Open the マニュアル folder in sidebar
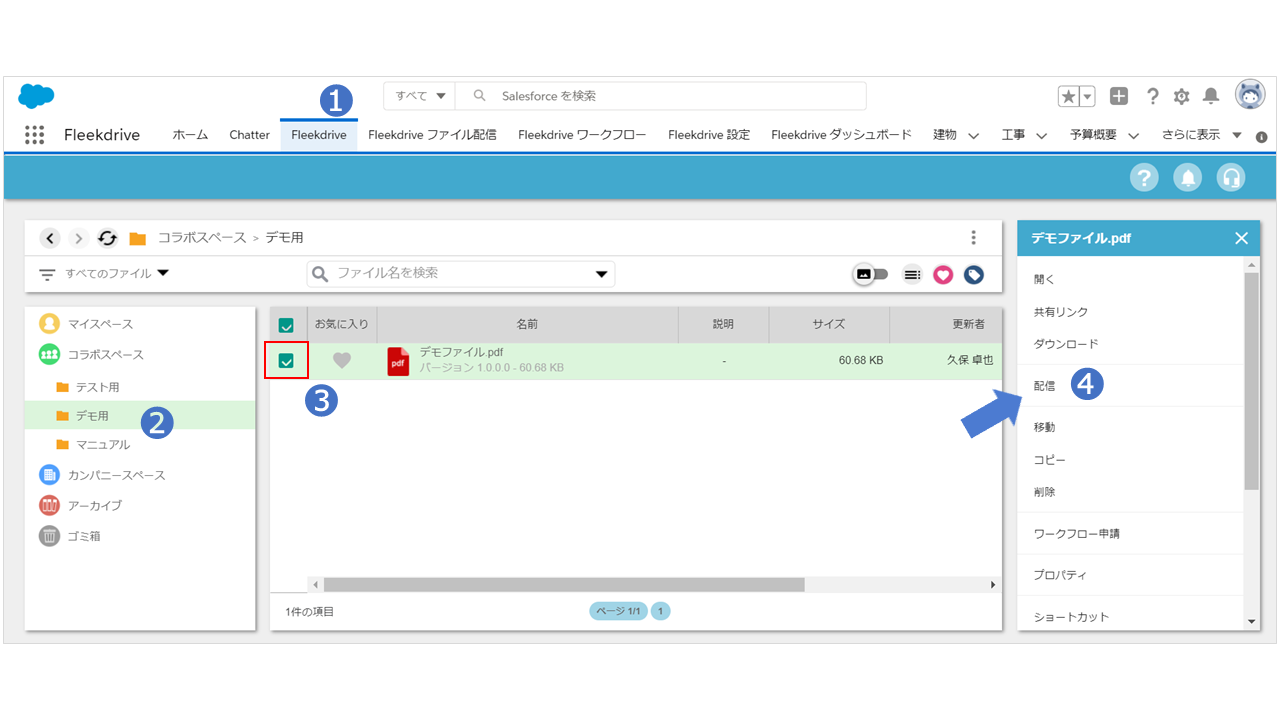The width and height of the screenshot is (1280, 720). tap(102, 445)
